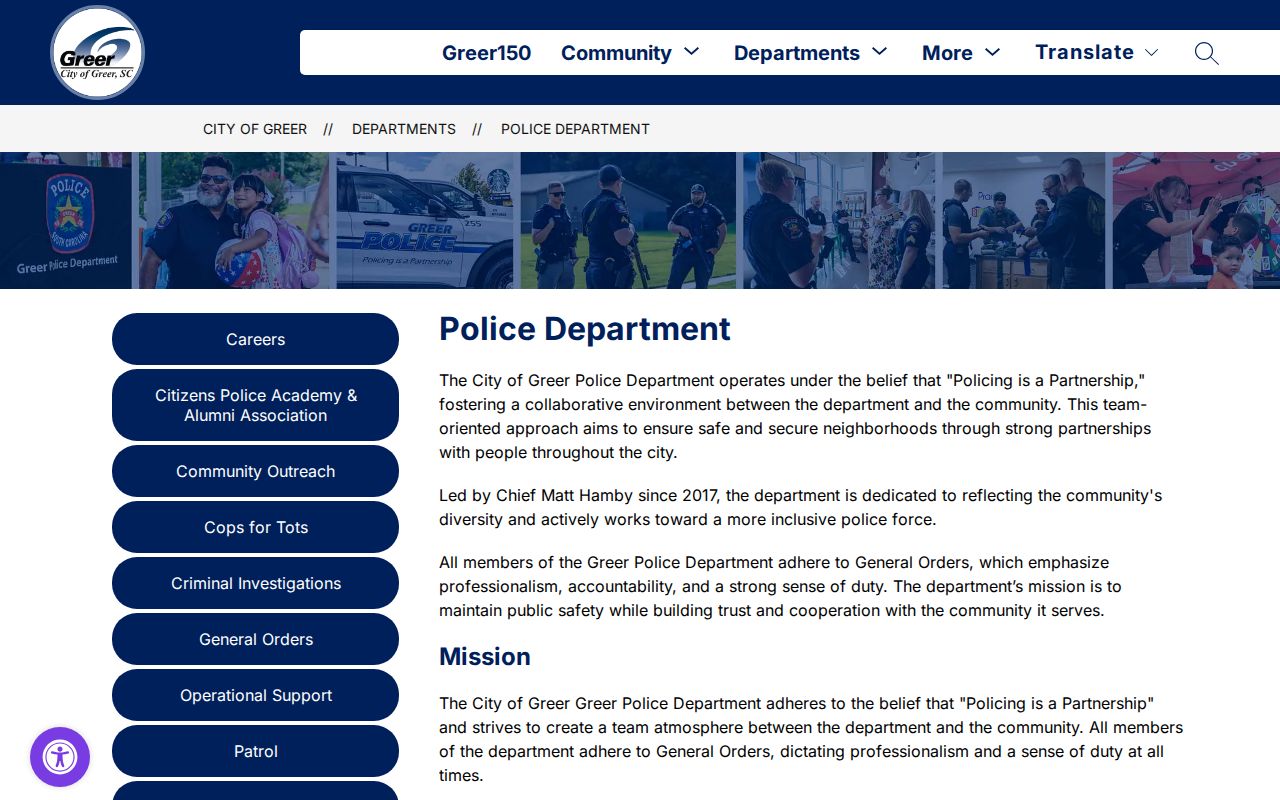Image resolution: width=1280 pixels, height=800 pixels.
Task: Click the Greer Police badge banner image
Action: click(66, 220)
